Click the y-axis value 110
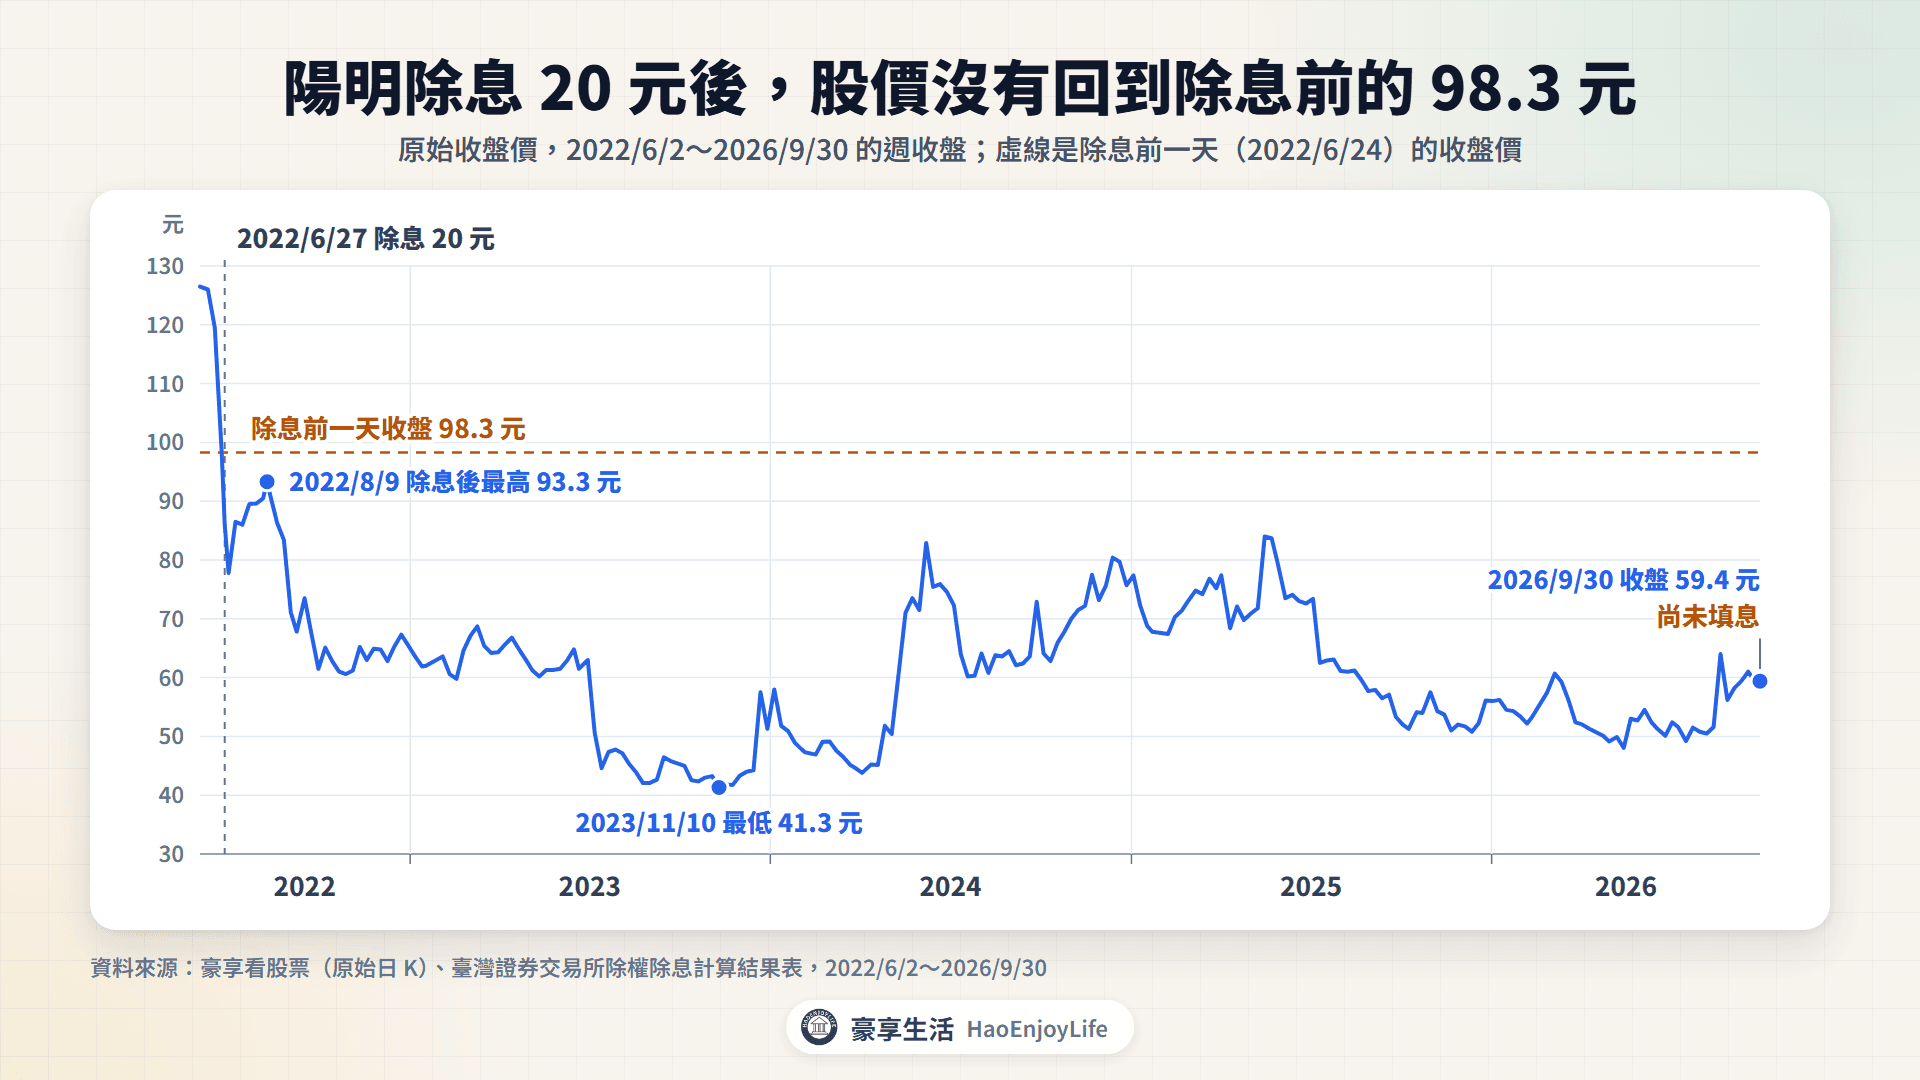Viewport: 1920px width, 1080px height. (165, 384)
